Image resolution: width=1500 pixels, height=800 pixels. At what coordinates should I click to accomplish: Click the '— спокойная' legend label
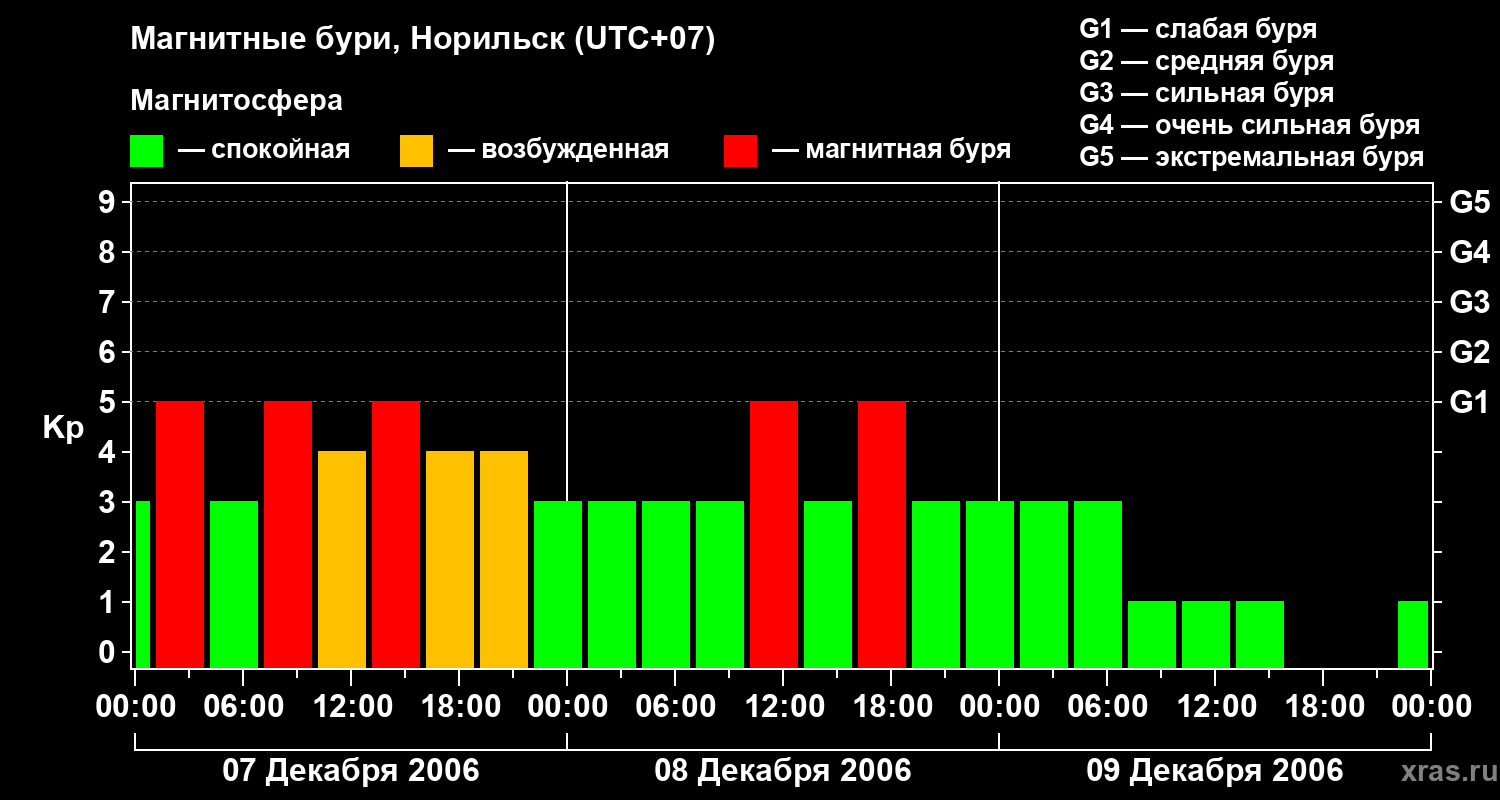click(x=264, y=150)
